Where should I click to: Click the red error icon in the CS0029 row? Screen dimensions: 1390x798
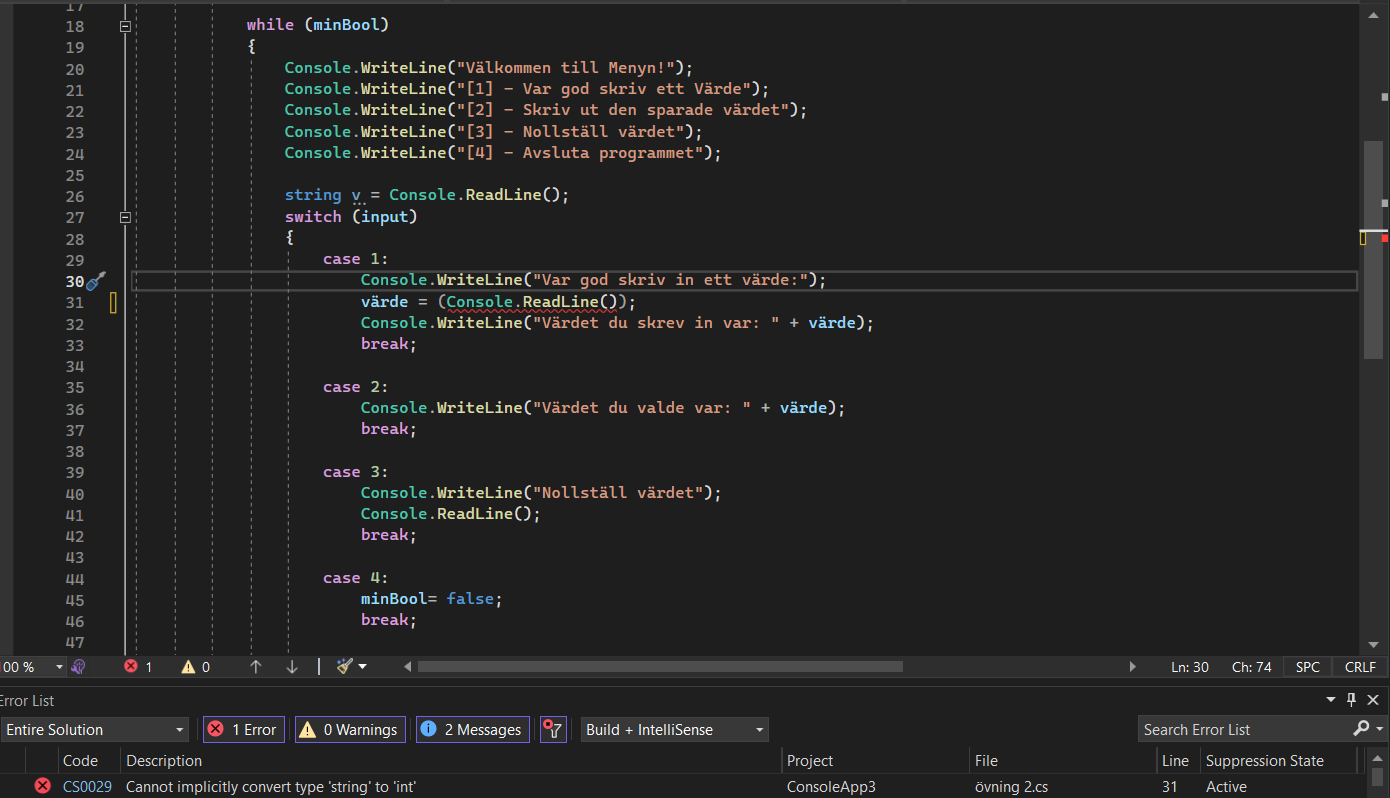(42, 787)
